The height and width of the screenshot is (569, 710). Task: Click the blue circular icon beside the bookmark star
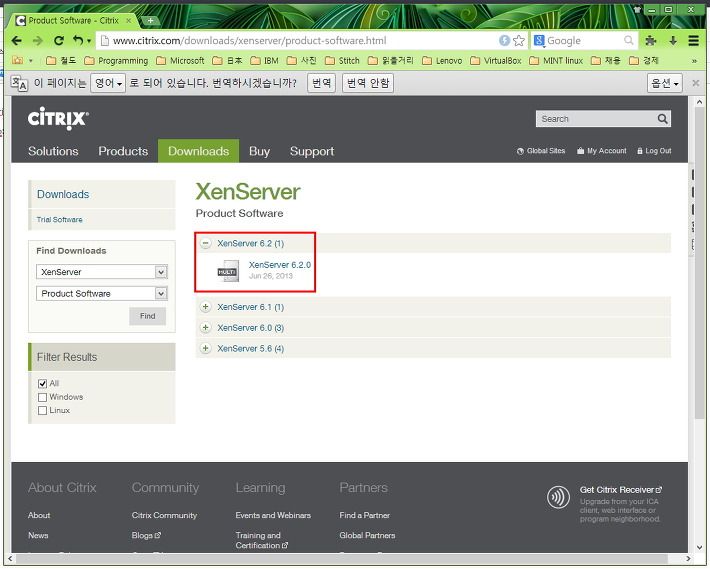504,41
